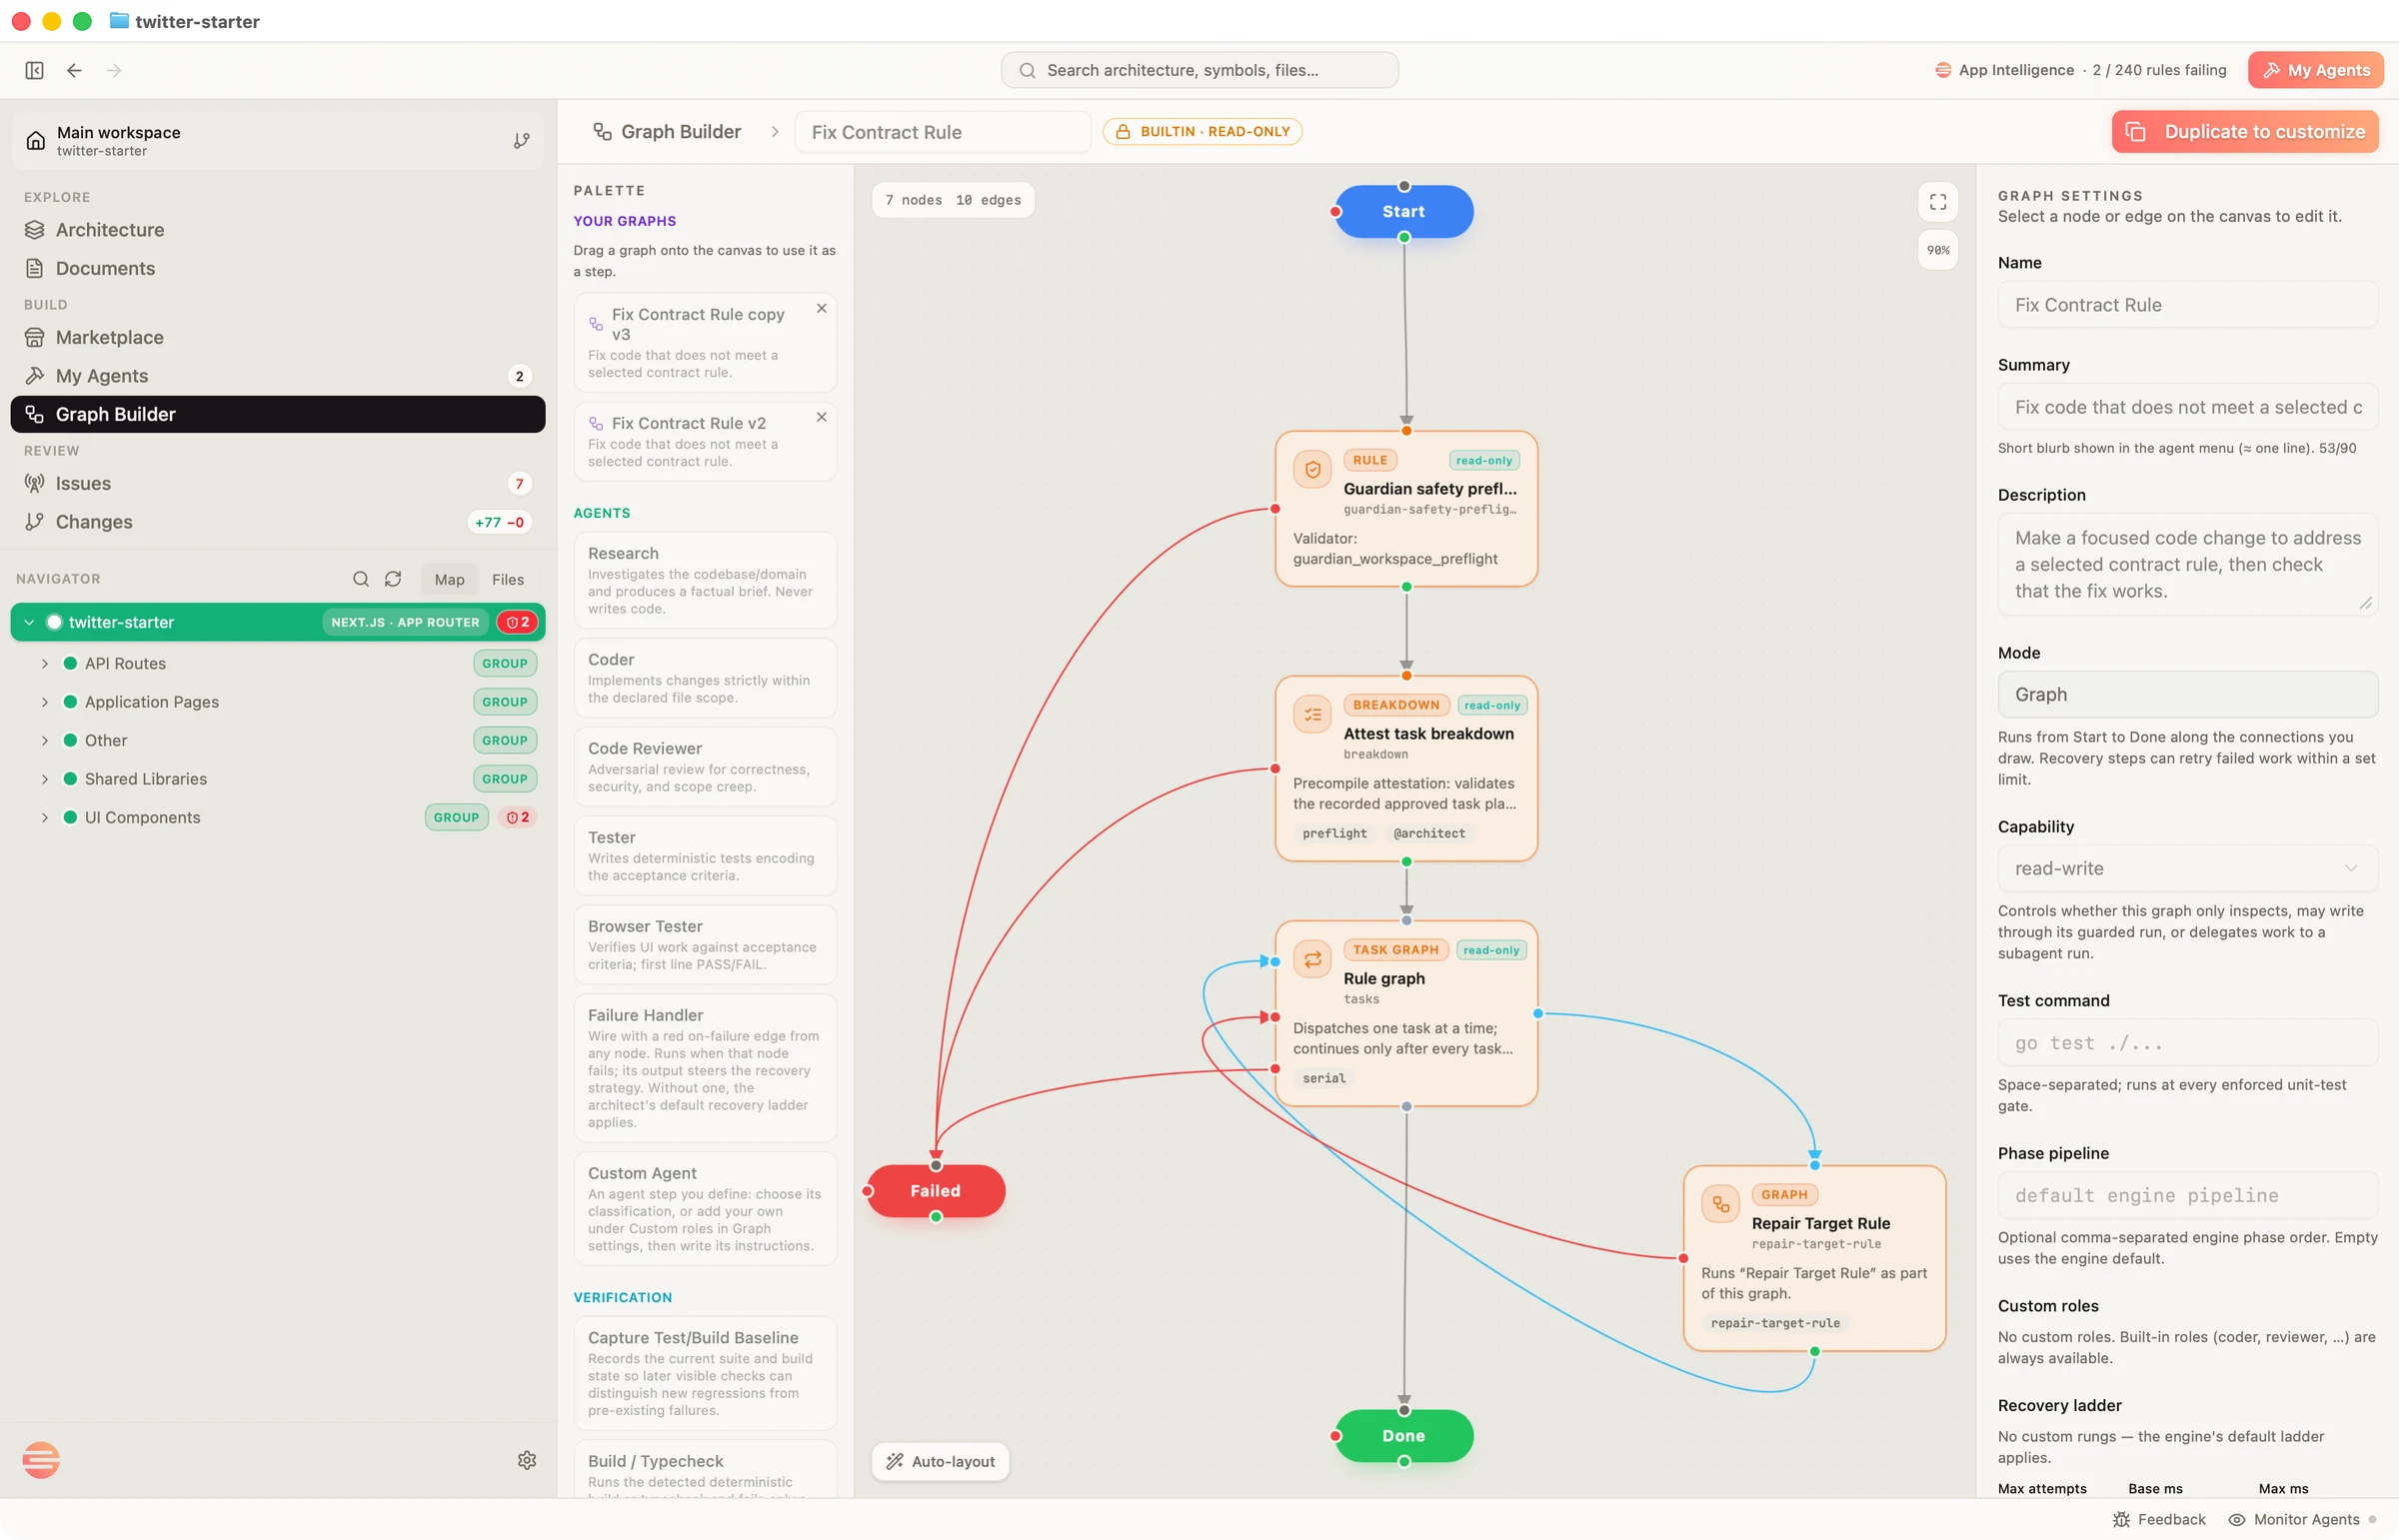Refresh the navigator tree

(393, 579)
